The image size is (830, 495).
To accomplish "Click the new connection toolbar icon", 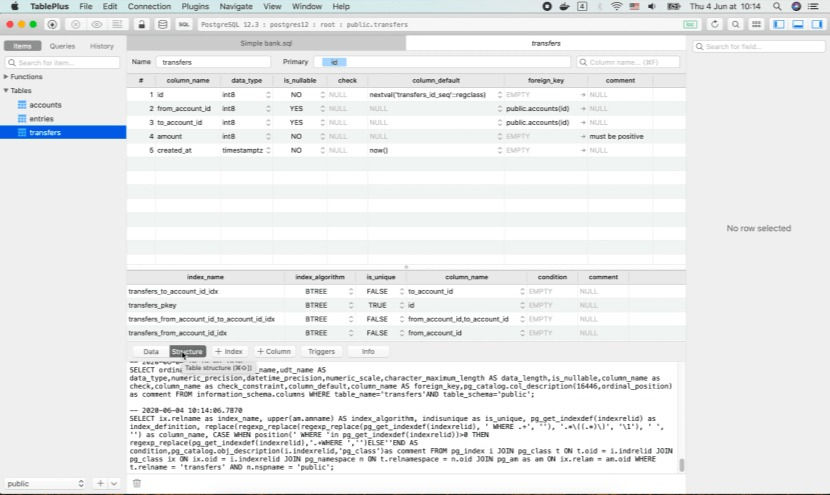I will [x=52, y=24].
